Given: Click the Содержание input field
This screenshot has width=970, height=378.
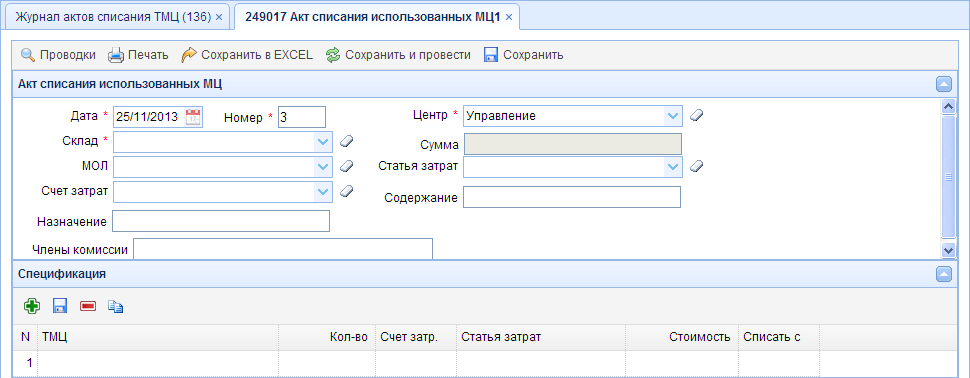Looking at the screenshot, I should tap(572, 197).
